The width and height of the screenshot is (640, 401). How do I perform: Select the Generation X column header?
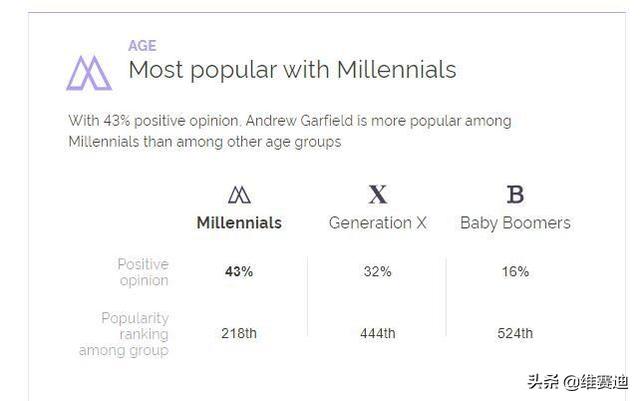378,223
